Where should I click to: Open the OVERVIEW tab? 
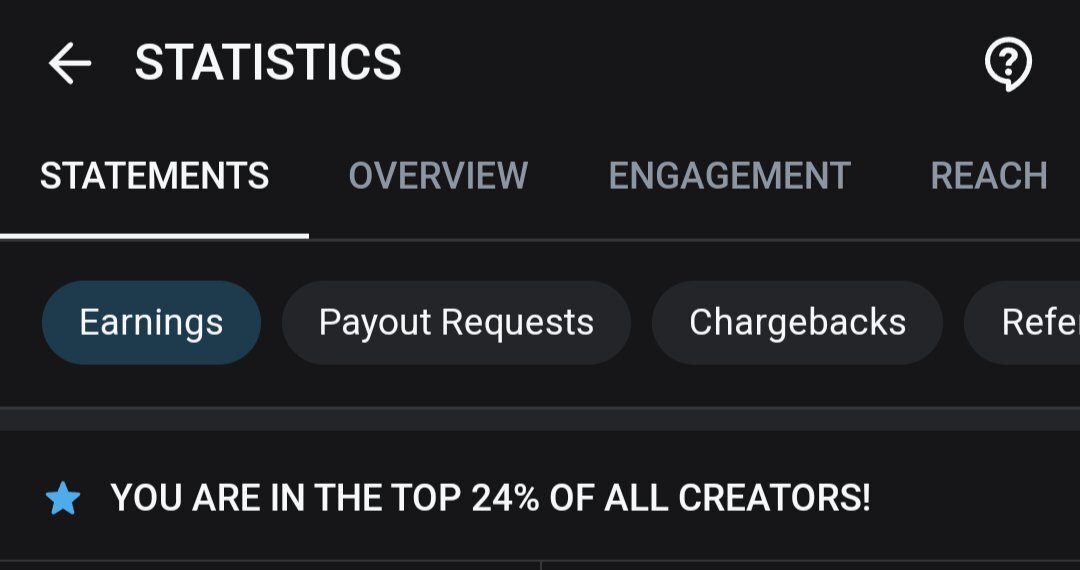(438, 177)
